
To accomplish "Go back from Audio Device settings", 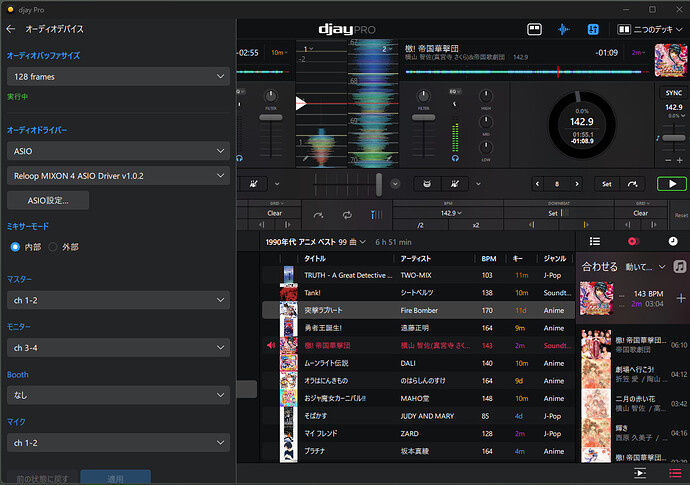I will [11, 29].
